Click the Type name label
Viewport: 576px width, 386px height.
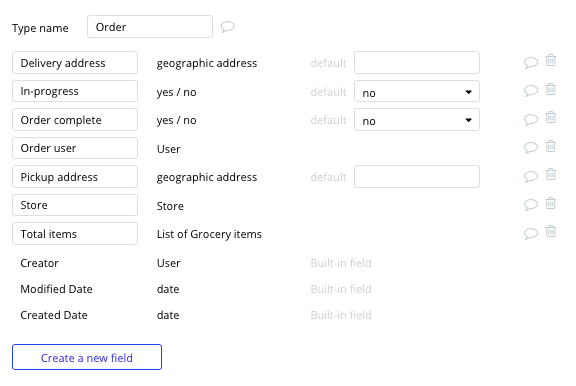[40, 28]
